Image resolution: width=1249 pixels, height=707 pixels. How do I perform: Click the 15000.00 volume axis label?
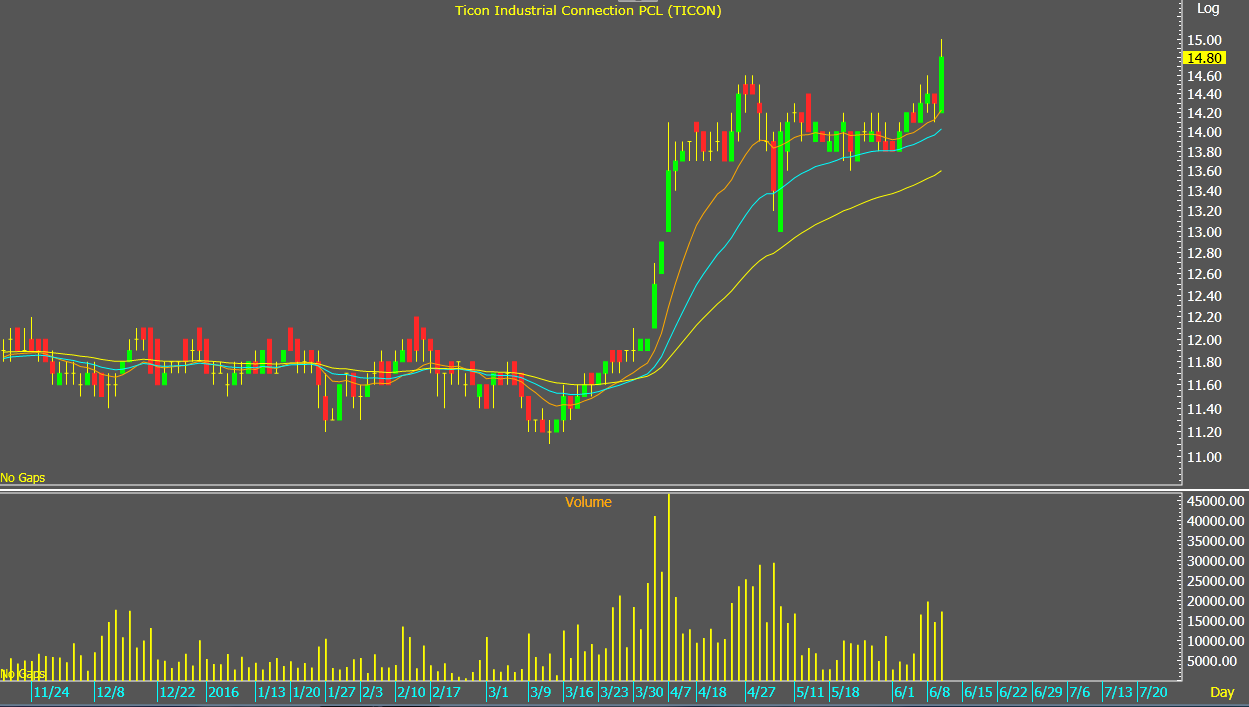1213,621
